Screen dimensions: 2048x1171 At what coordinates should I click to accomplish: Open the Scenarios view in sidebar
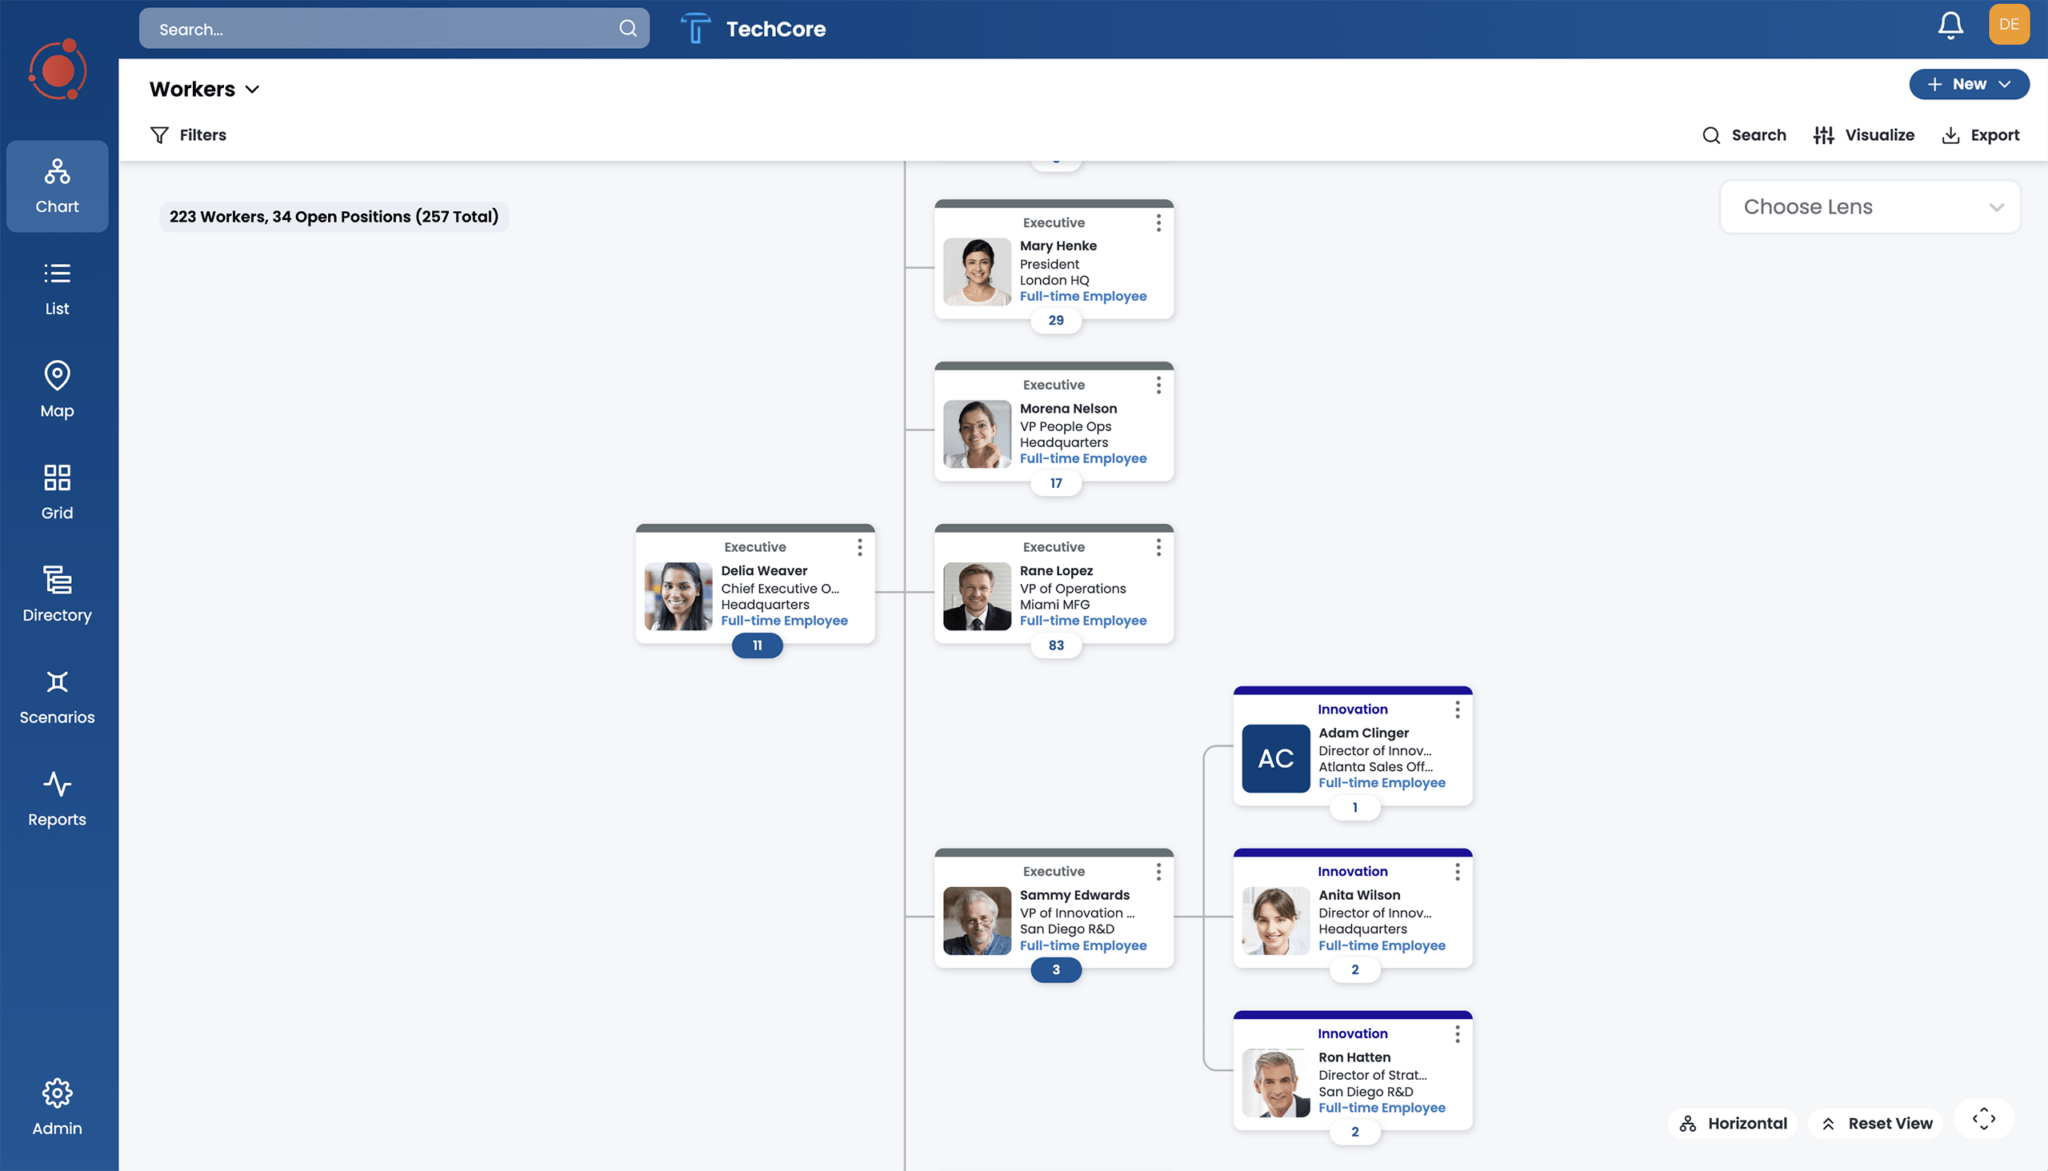pyautogui.click(x=57, y=697)
